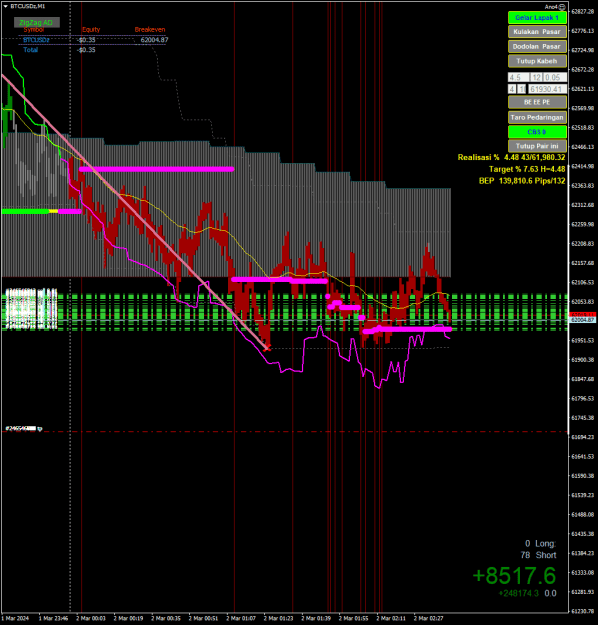Click the Kulakan Pasar button
The width and height of the screenshot is (598, 625).
[537, 32]
